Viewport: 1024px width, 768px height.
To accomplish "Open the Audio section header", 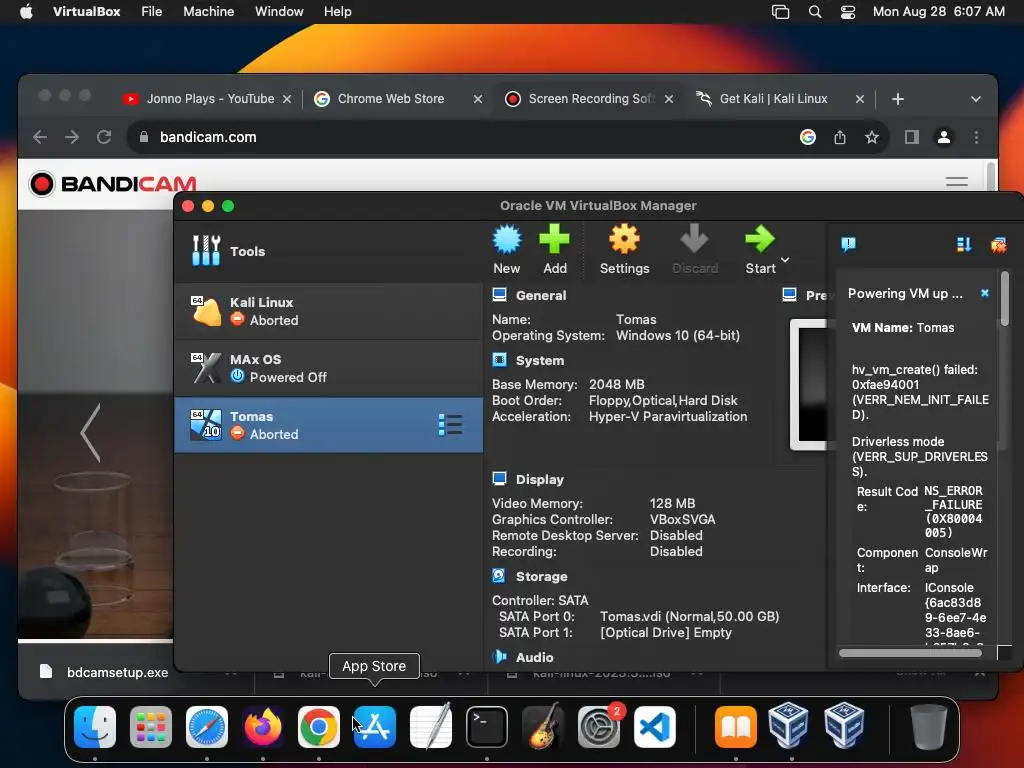I will pyautogui.click(x=534, y=658).
